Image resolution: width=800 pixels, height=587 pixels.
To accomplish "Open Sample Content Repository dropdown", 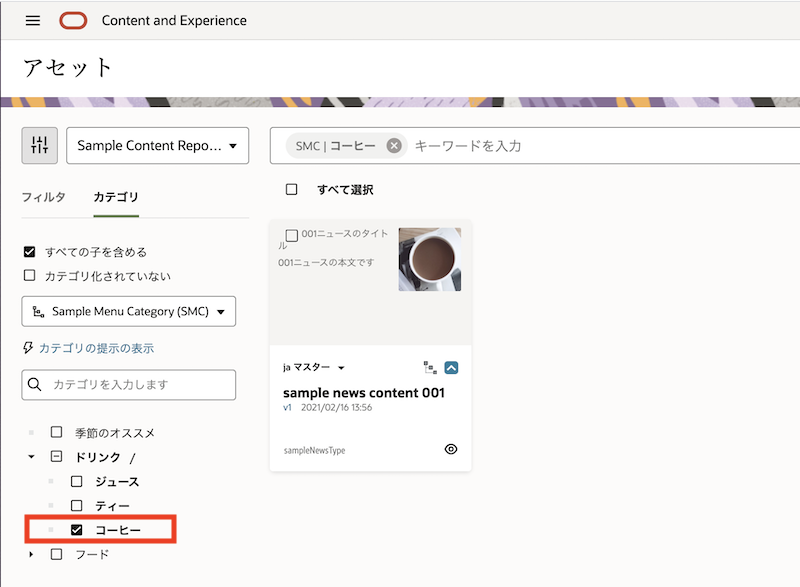I will click(157, 146).
